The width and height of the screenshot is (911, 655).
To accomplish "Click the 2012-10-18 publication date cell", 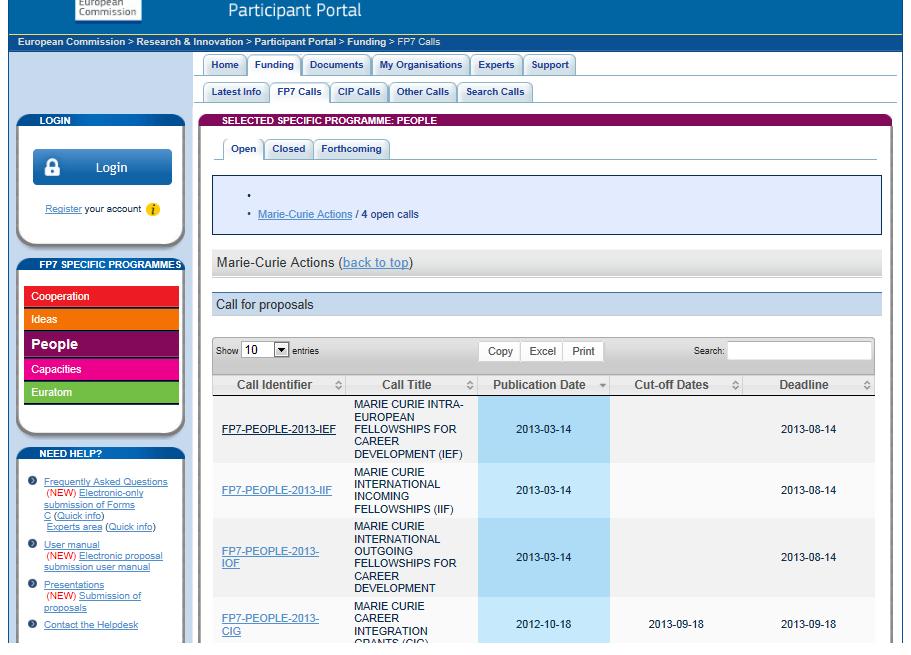I will pyautogui.click(x=543, y=624).
